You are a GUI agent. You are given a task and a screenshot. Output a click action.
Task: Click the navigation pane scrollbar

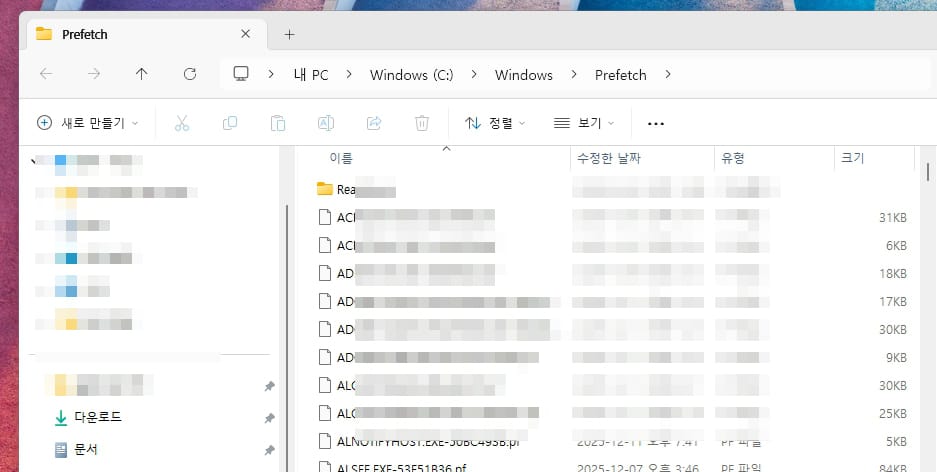(287, 338)
